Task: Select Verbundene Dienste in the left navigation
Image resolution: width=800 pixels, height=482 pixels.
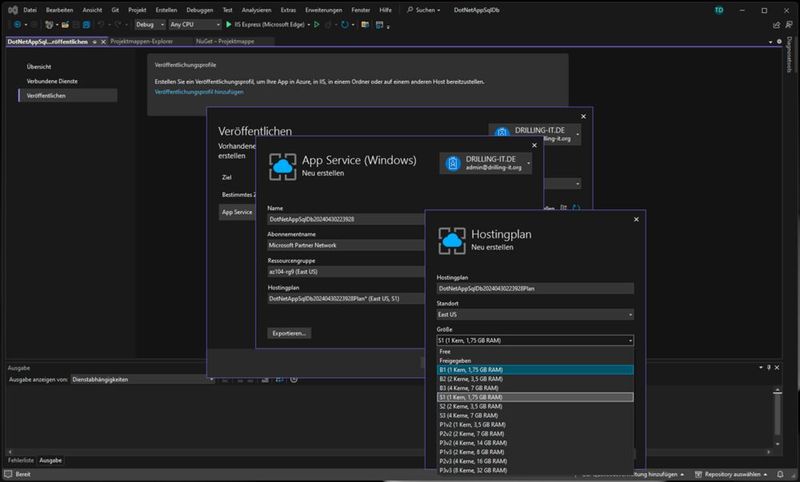Action: tap(52, 81)
